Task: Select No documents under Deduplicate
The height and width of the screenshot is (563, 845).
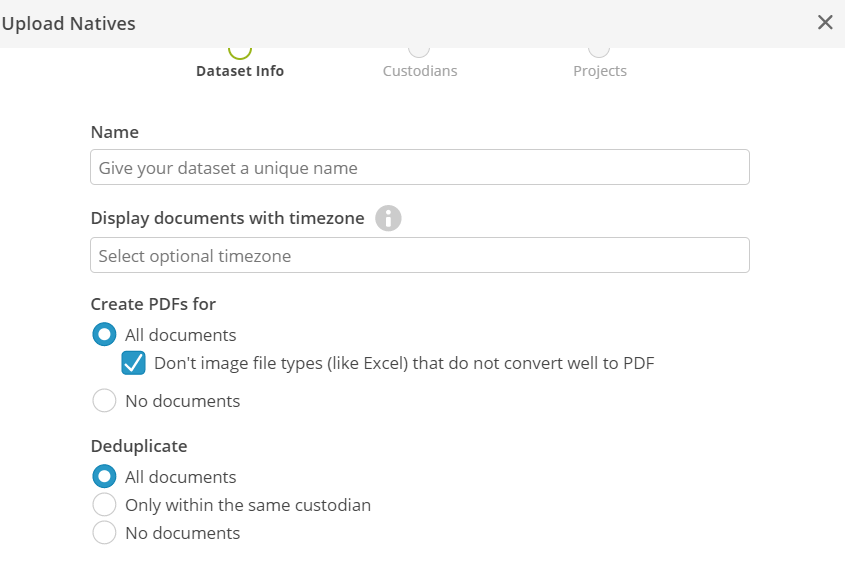Action: pos(104,532)
